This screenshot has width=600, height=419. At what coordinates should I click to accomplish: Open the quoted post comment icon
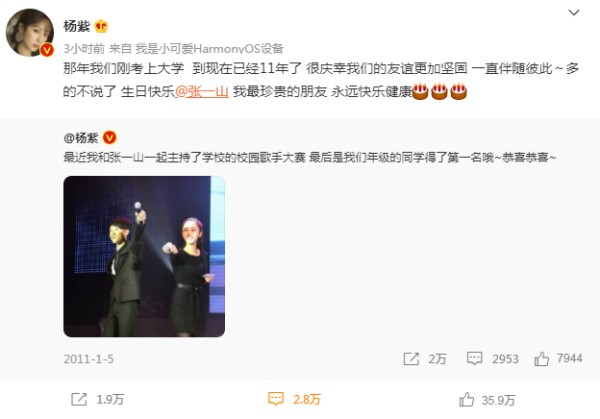click(474, 358)
